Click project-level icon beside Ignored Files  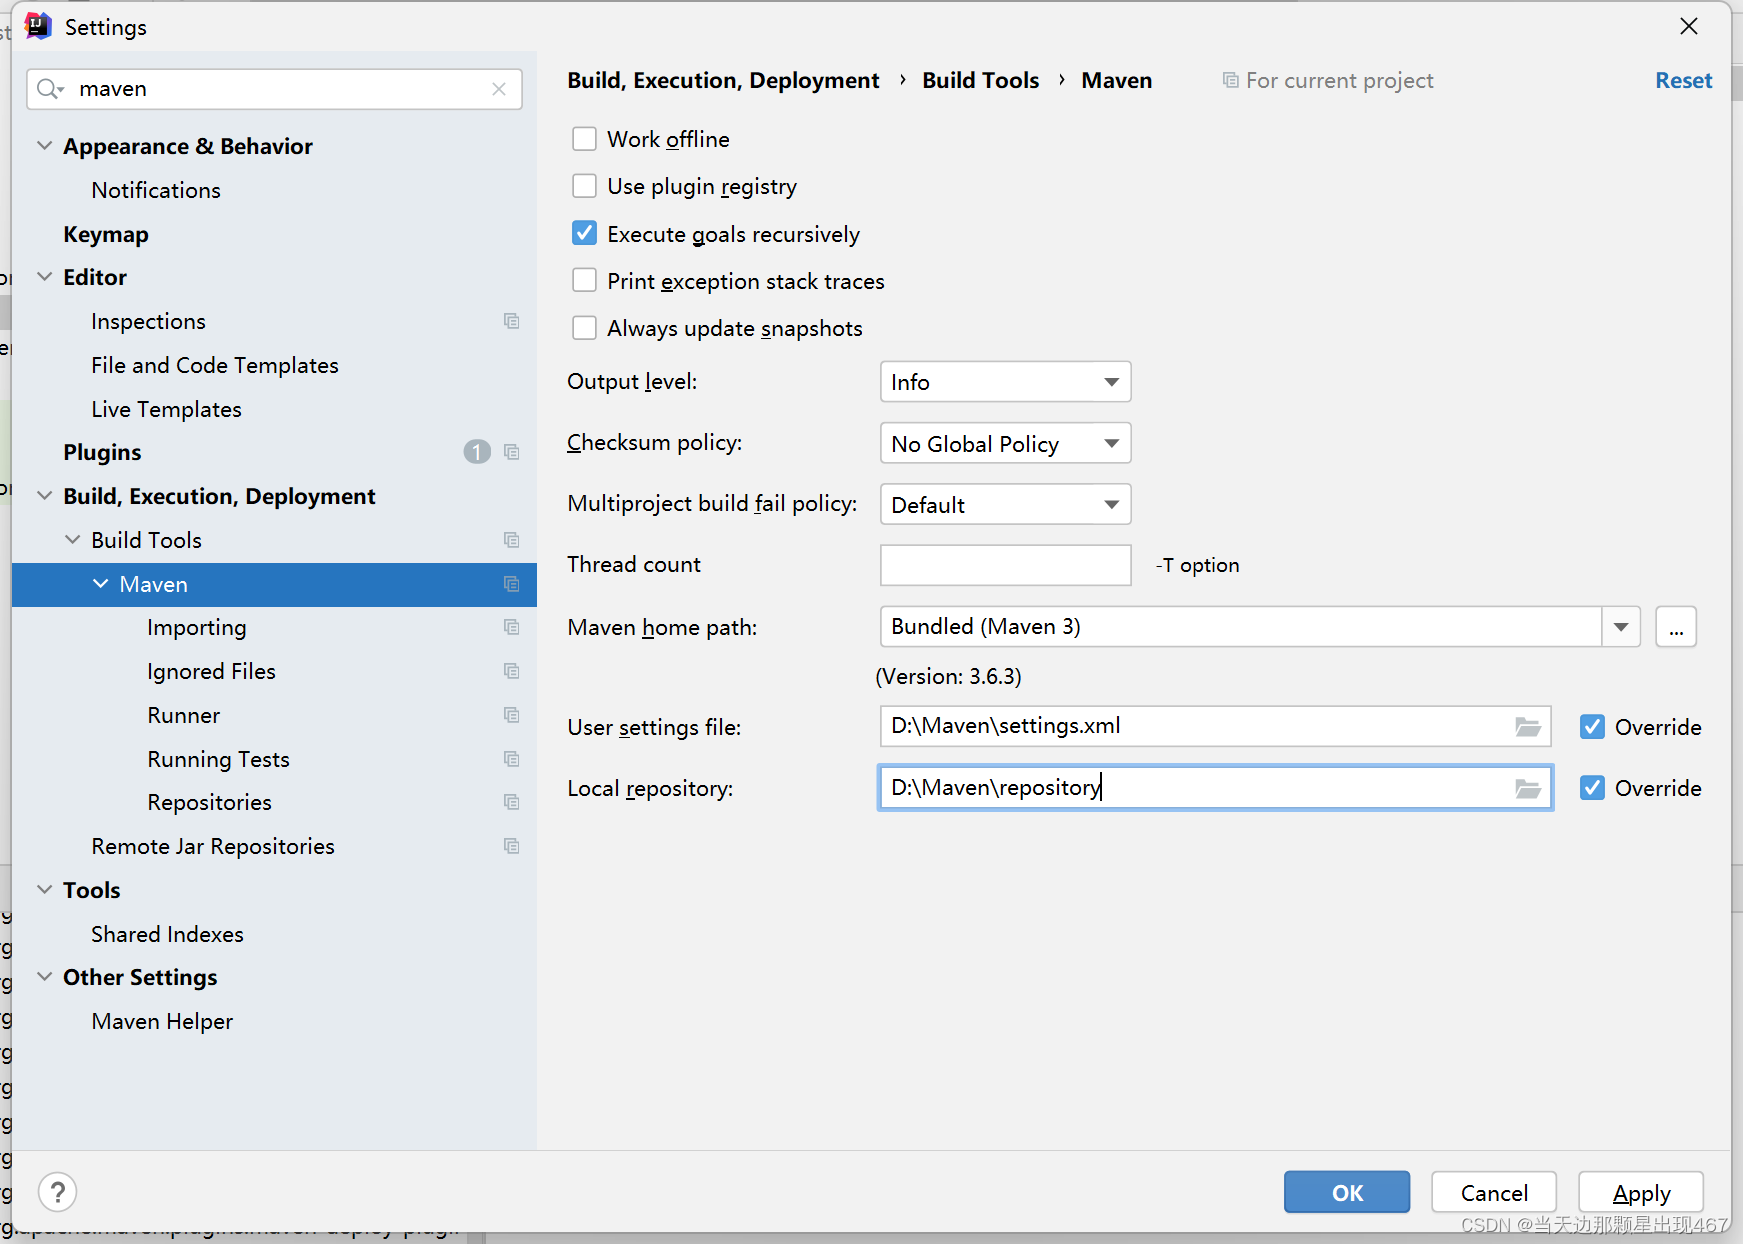[x=512, y=671]
